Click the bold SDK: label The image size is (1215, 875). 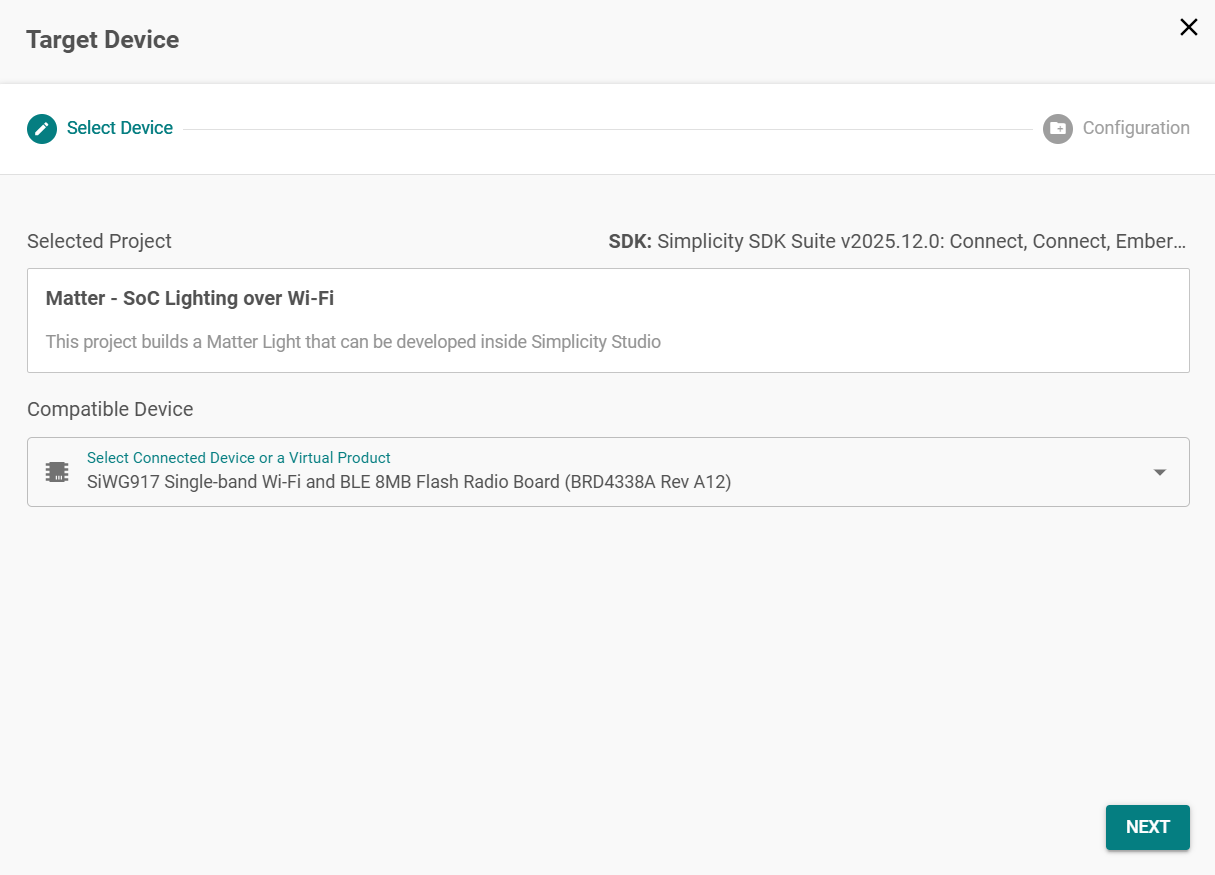(x=630, y=242)
